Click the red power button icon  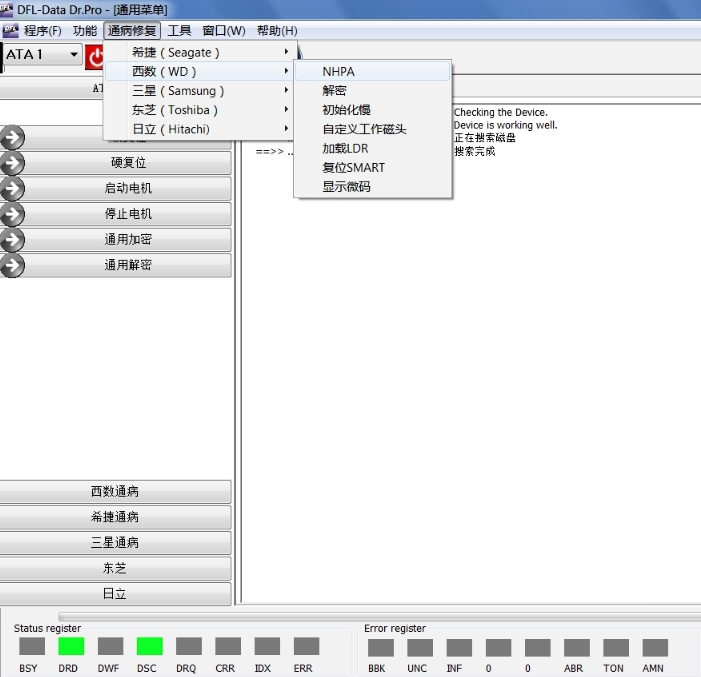click(95, 56)
